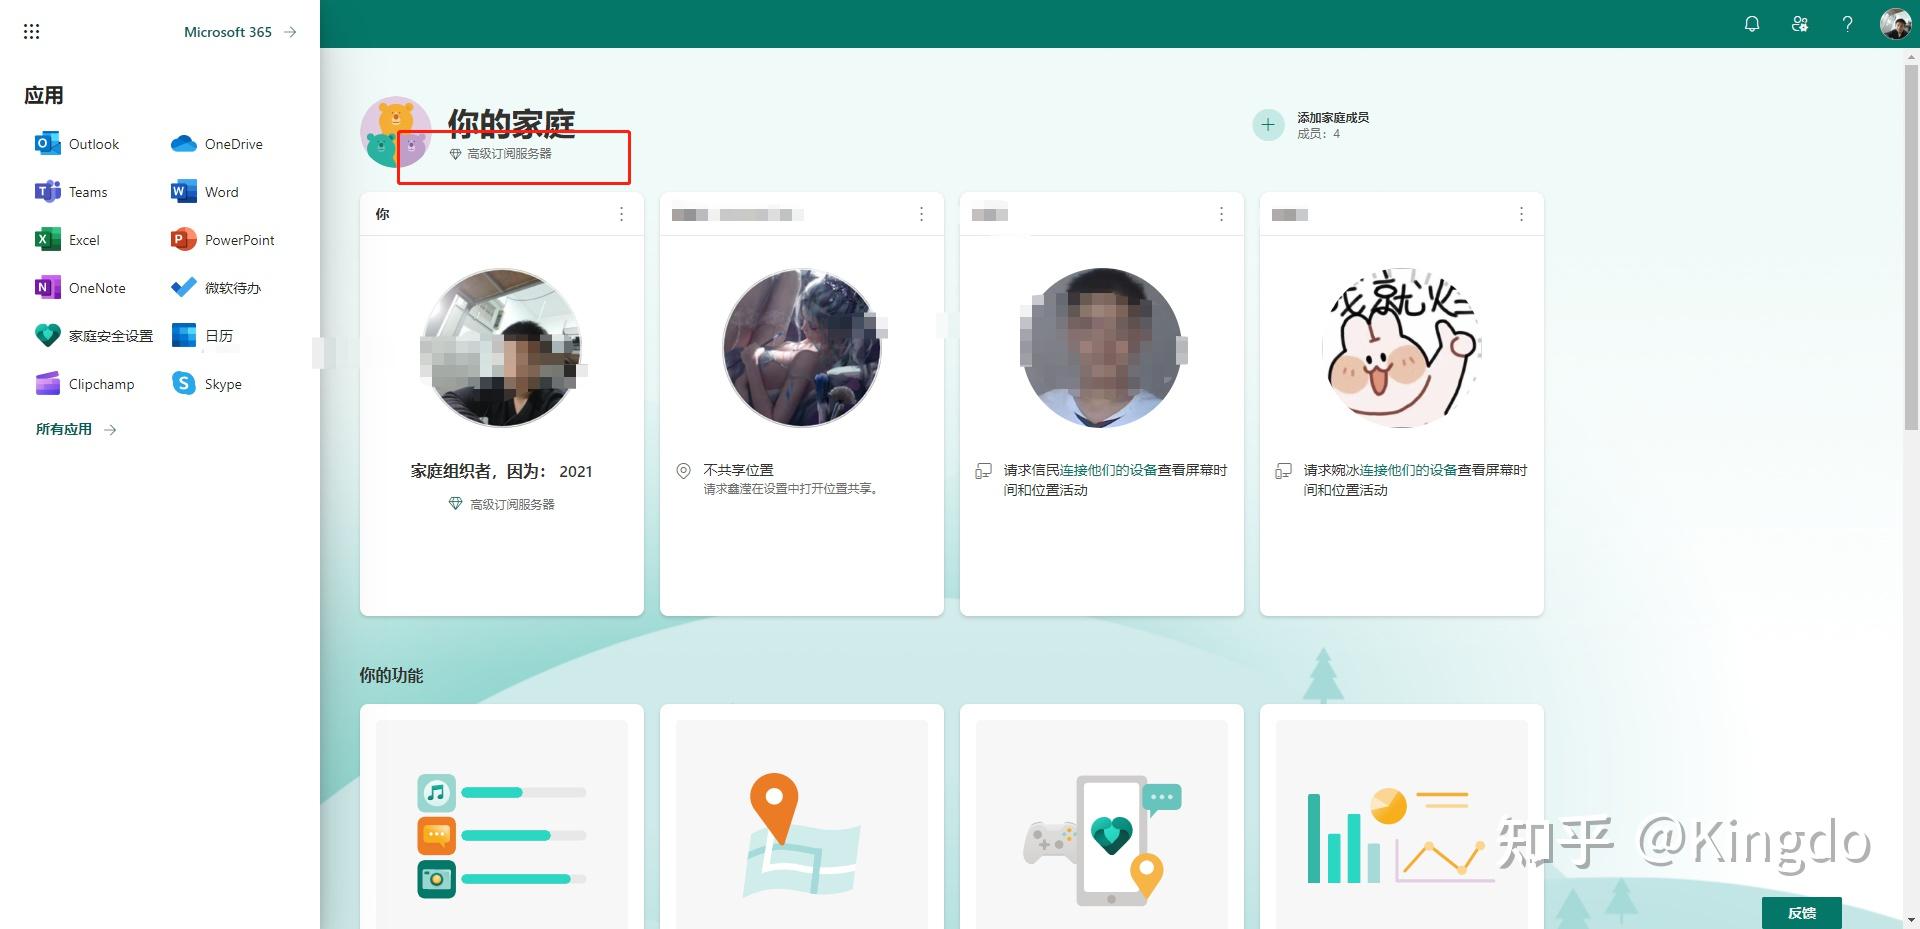Click device icon beside 请求婉冰

1283,471
